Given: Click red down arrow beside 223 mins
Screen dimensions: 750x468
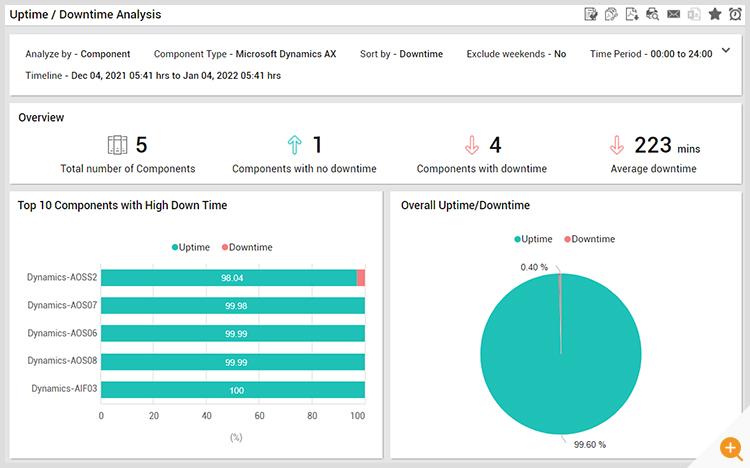Looking at the screenshot, I should (617, 145).
